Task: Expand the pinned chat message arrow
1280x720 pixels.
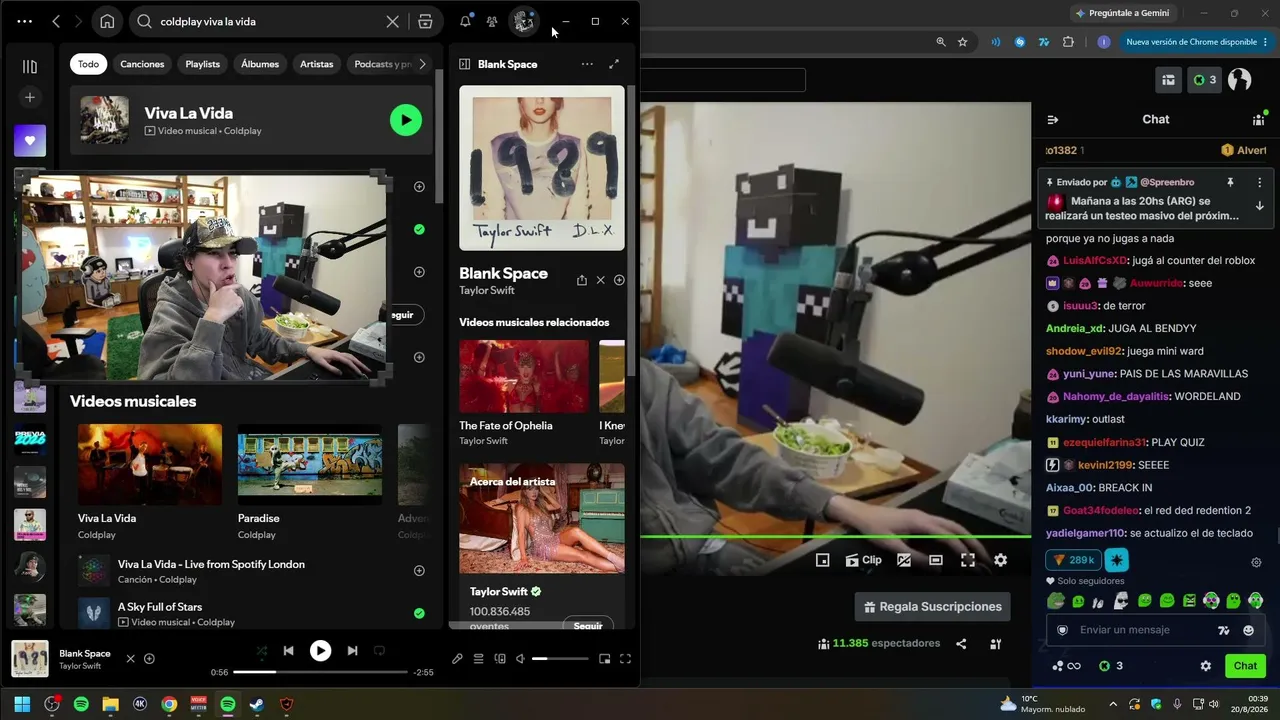Action: click(1259, 206)
